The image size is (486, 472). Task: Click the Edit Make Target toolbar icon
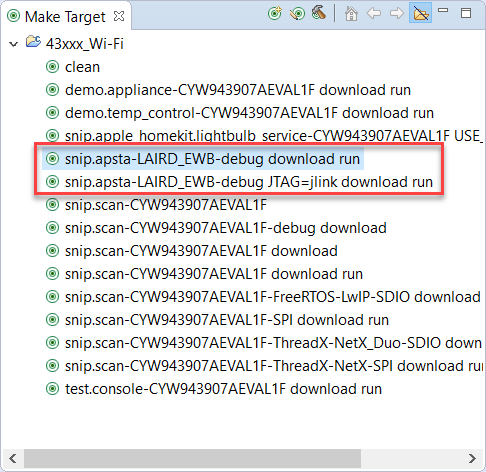coord(297,14)
